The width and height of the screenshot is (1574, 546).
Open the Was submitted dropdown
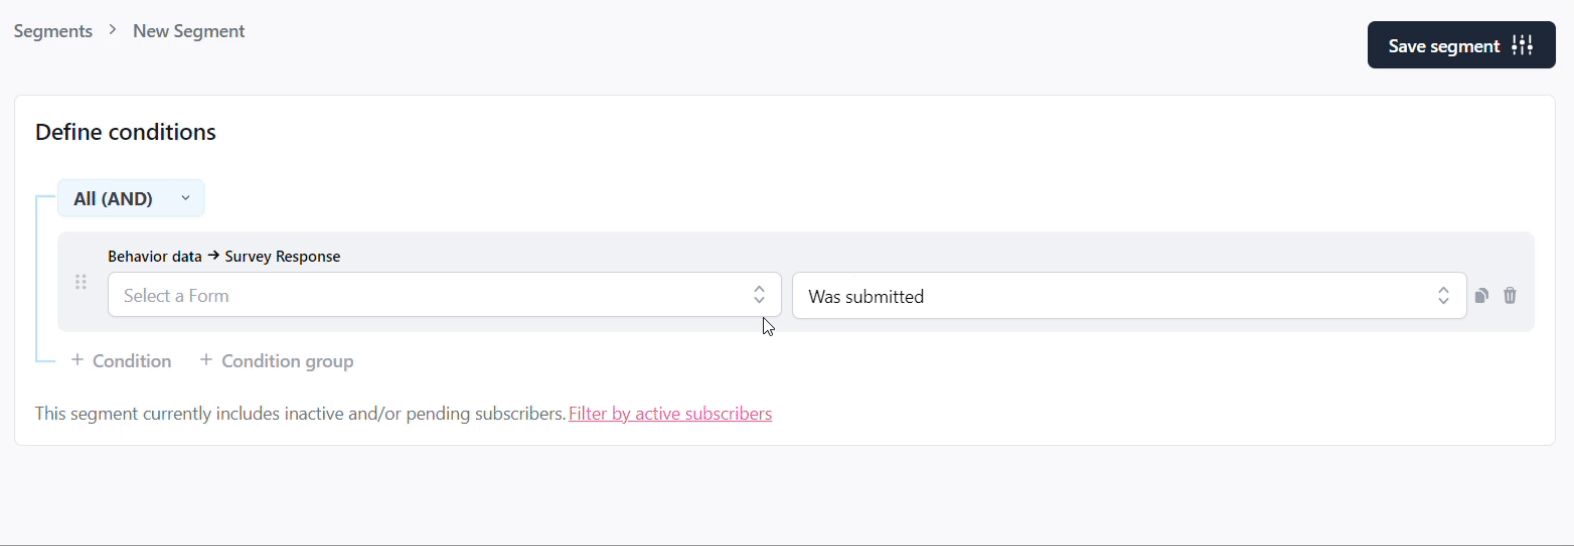click(1129, 296)
